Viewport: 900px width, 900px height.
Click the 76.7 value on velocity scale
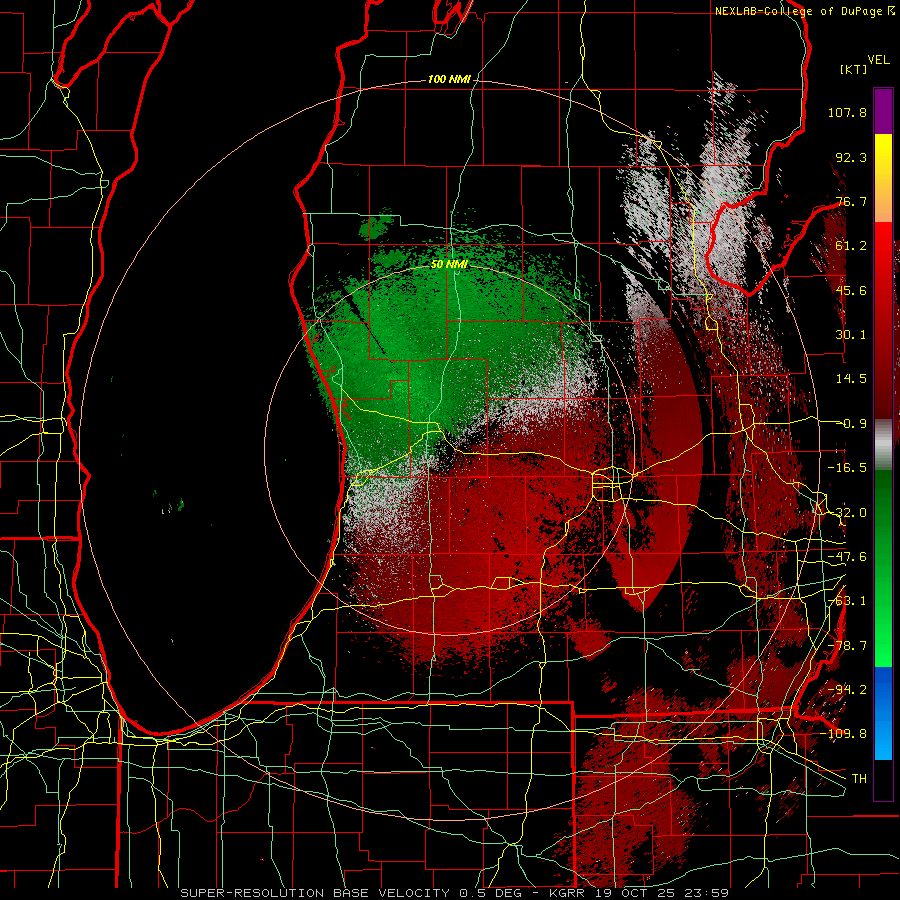coord(851,201)
